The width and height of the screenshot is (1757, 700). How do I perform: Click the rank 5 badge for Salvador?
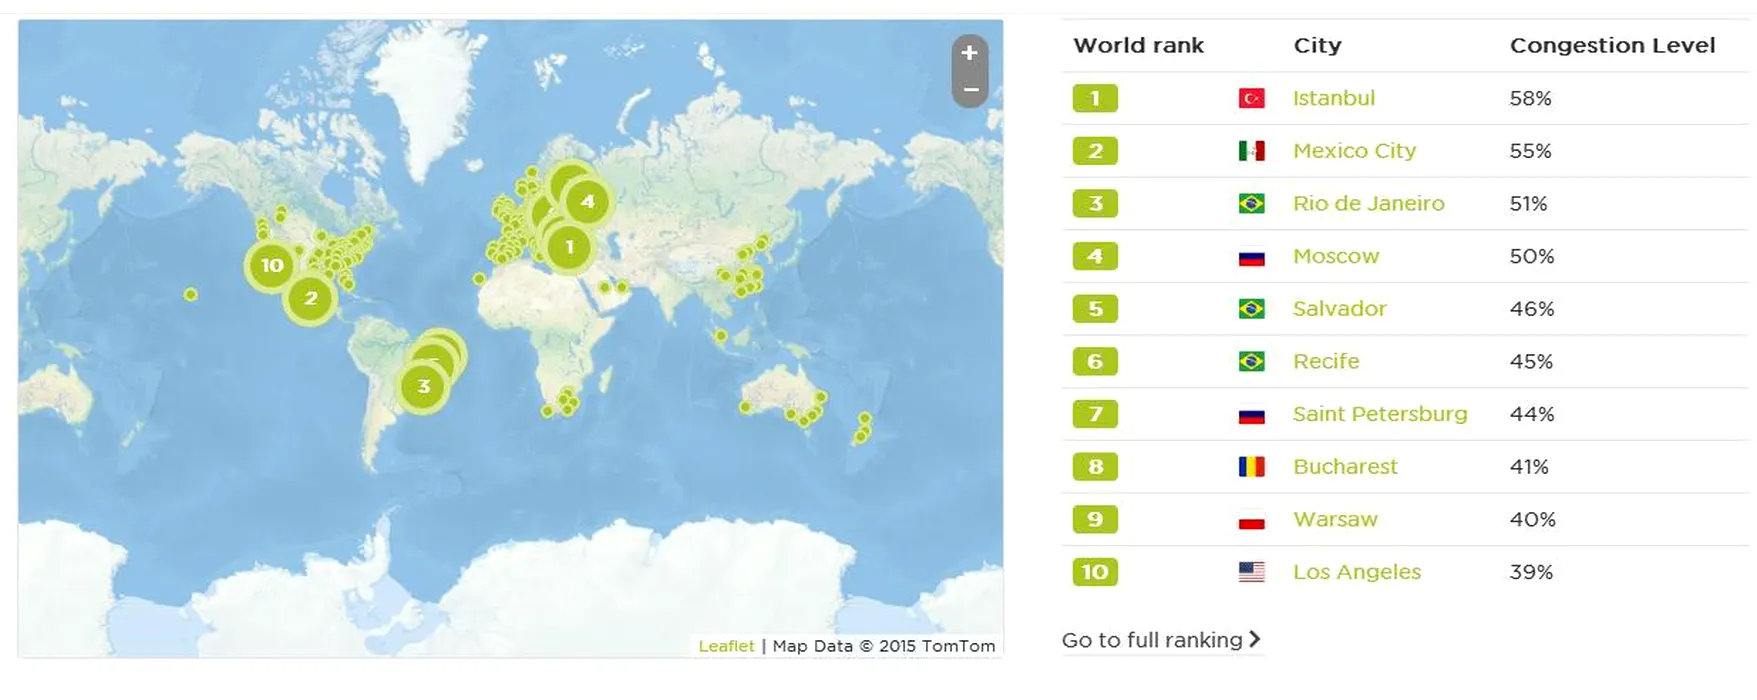[x=1095, y=309]
